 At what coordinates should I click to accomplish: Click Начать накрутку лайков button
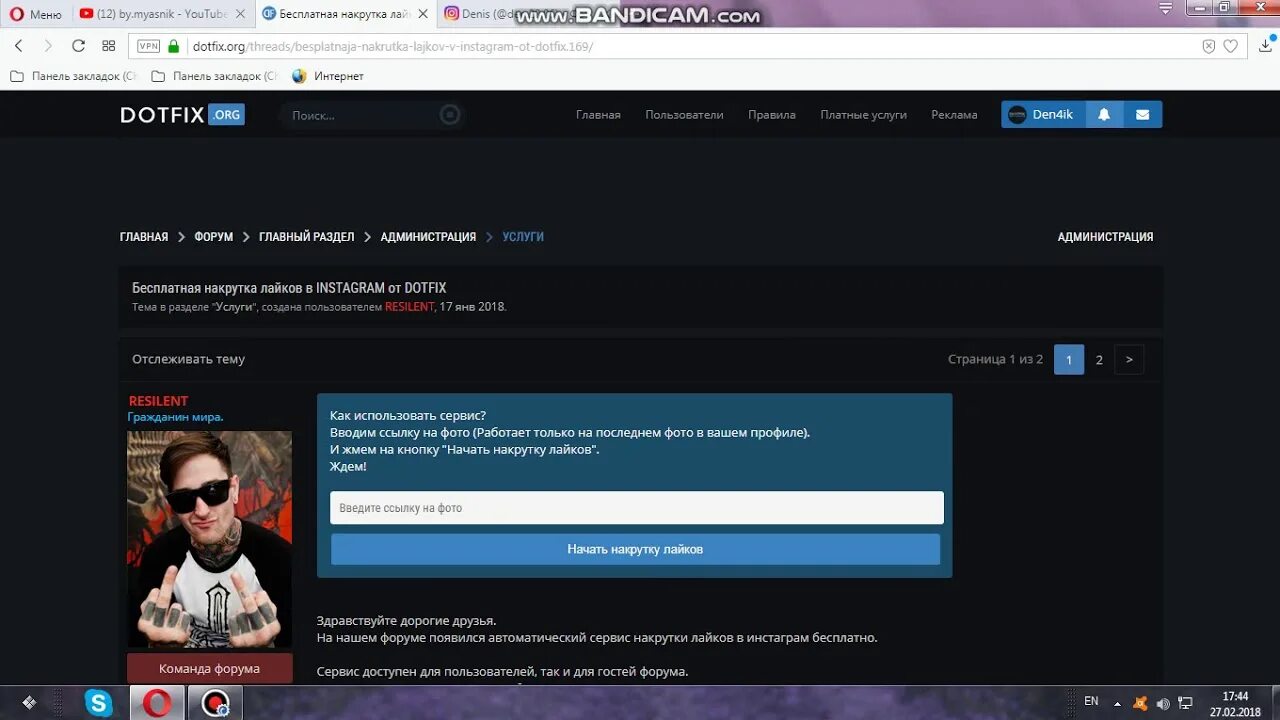[x=635, y=549]
